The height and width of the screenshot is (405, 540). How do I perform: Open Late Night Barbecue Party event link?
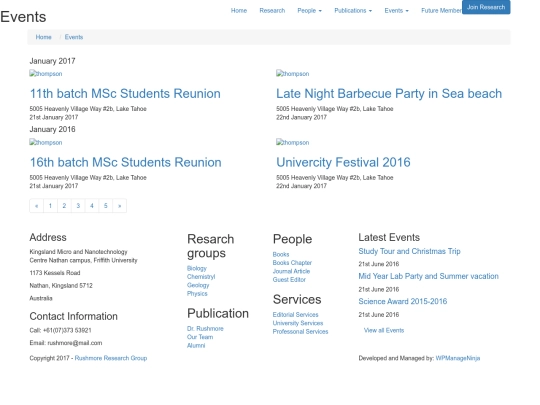pyautogui.click(x=389, y=94)
